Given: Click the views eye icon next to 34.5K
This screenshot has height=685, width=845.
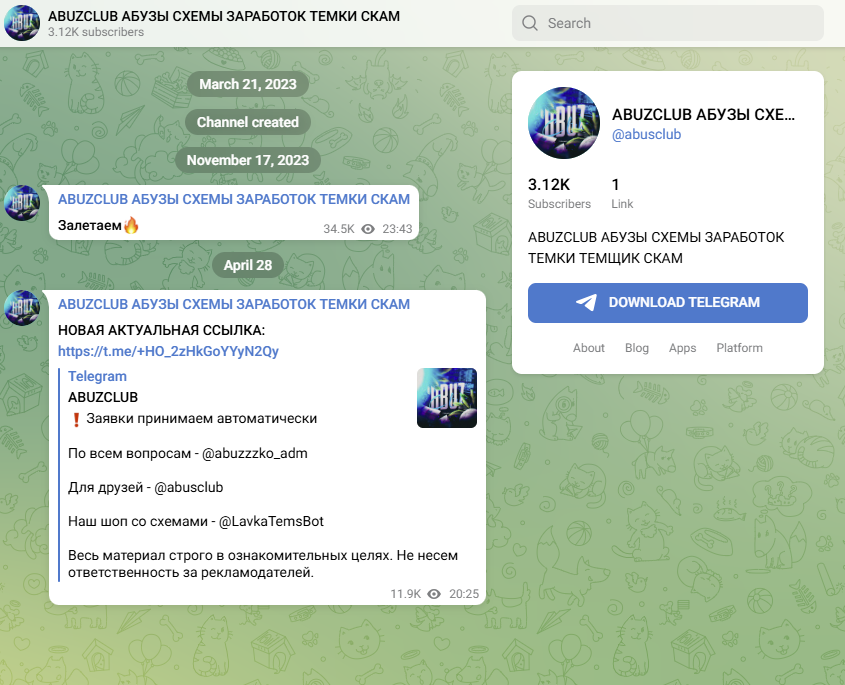Looking at the screenshot, I should (x=368, y=229).
